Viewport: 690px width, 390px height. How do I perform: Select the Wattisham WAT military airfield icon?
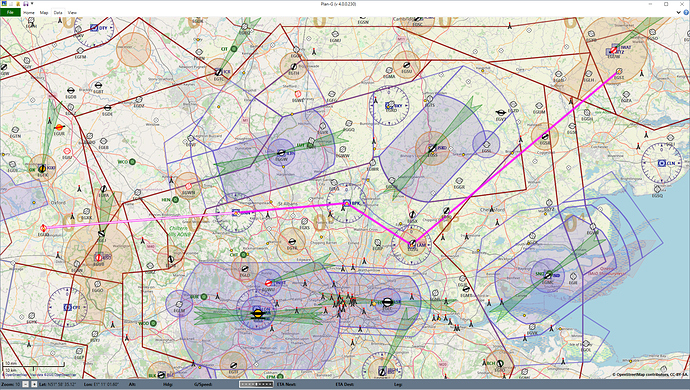(x=614, y=51)
